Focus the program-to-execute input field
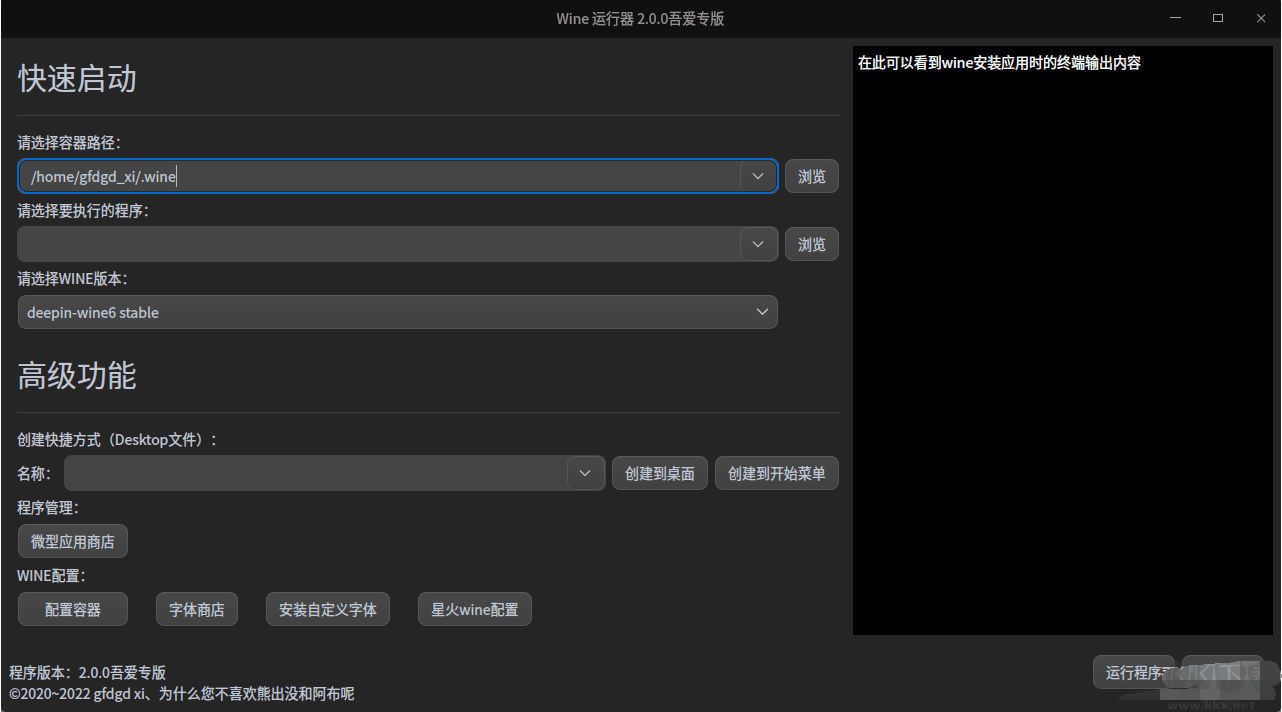This screenshot has width=1282, height=712. coord(380,244)
